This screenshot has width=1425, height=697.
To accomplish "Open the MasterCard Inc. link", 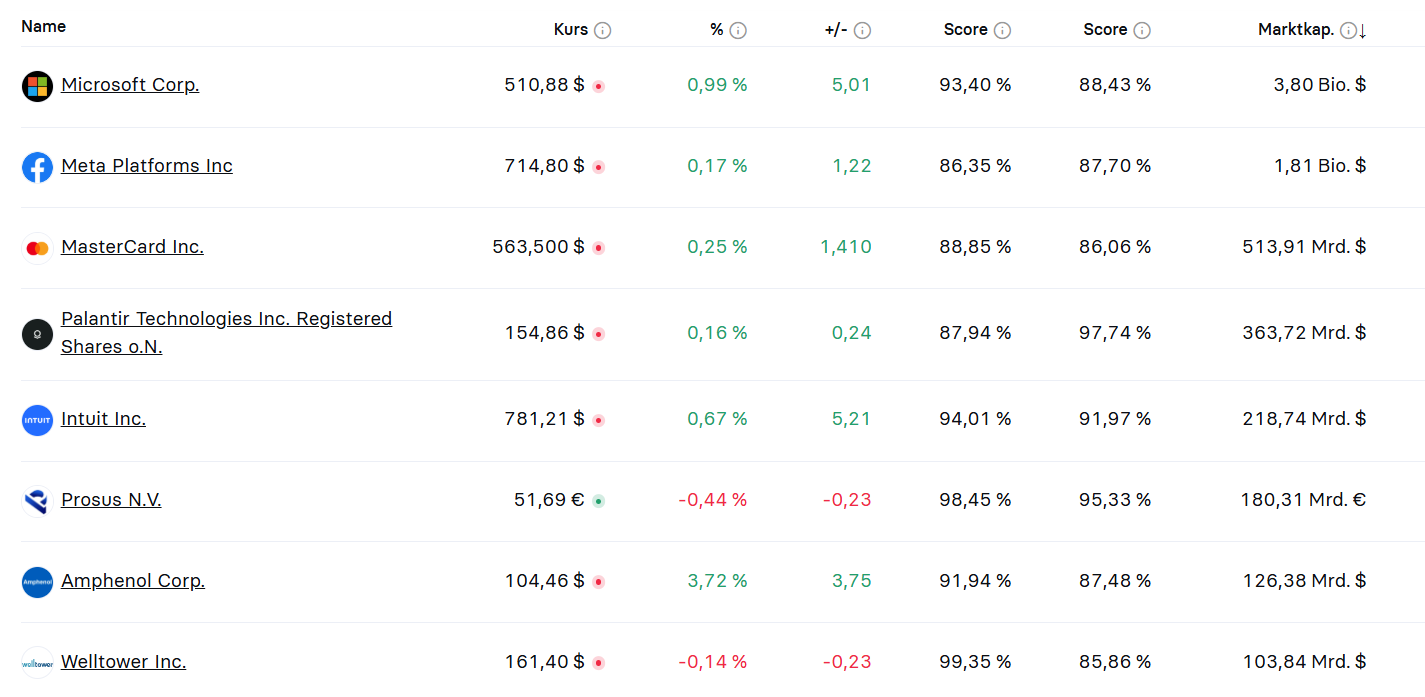I will click(x=132, y=247).
